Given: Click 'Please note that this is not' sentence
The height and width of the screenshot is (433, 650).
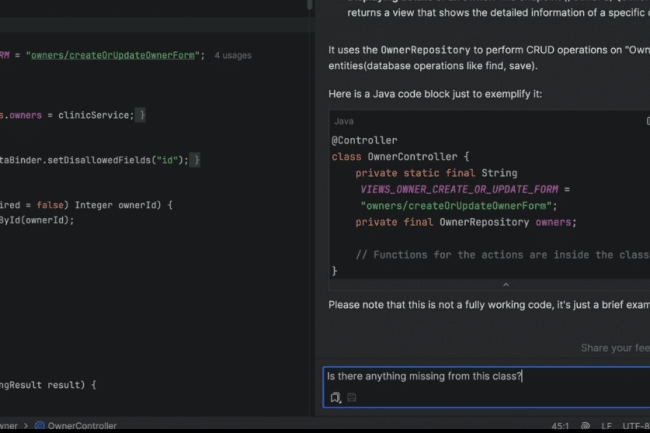Looking at the screenshot, I should (489, 305).
